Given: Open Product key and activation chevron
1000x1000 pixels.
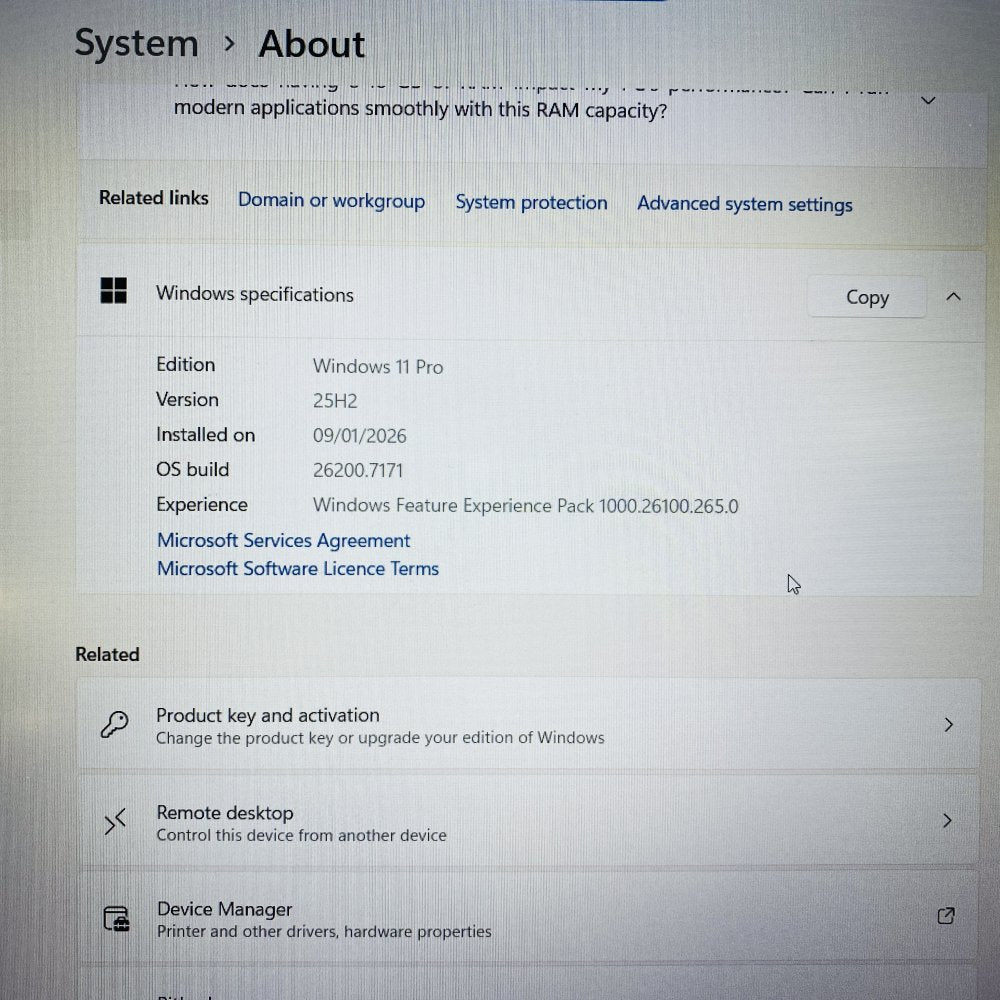Looking at the screenshot, I should (948, 724).
